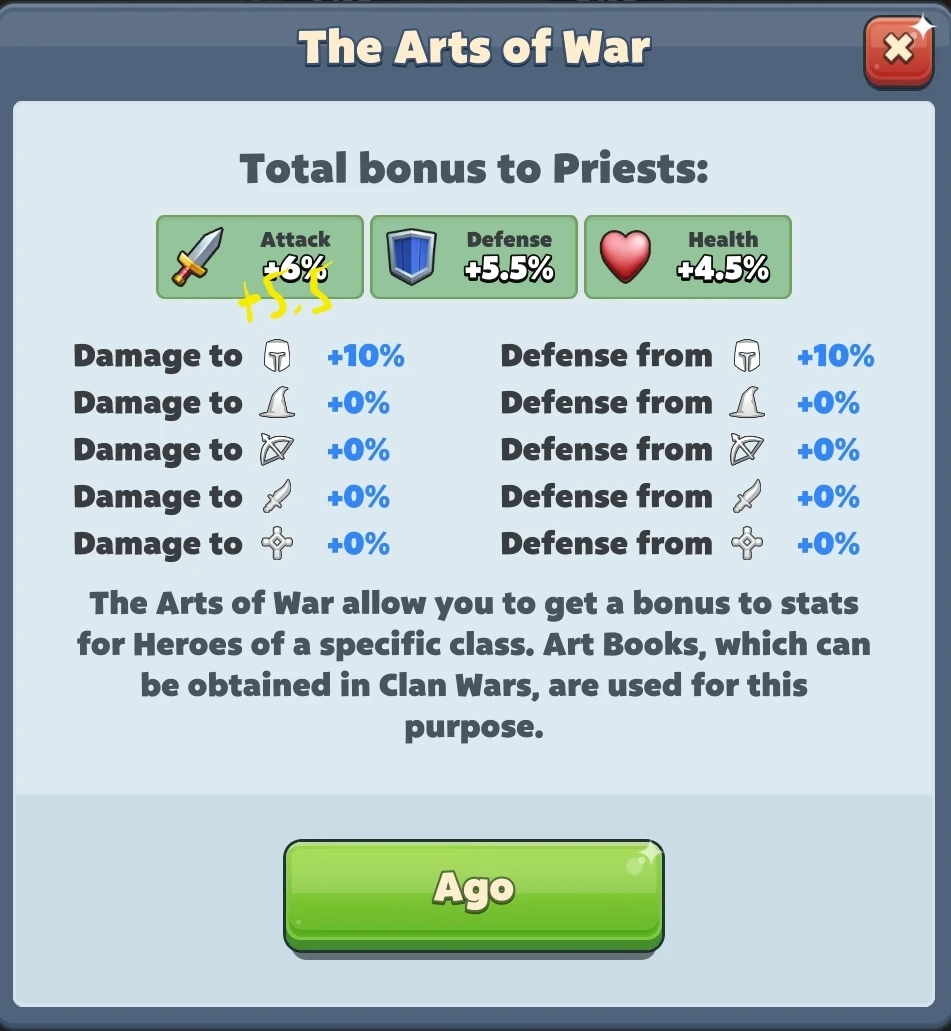This screenshot has width=951, height=1031.
Task: Select the Attack +6% bonus panel
Action: (260, 257)
